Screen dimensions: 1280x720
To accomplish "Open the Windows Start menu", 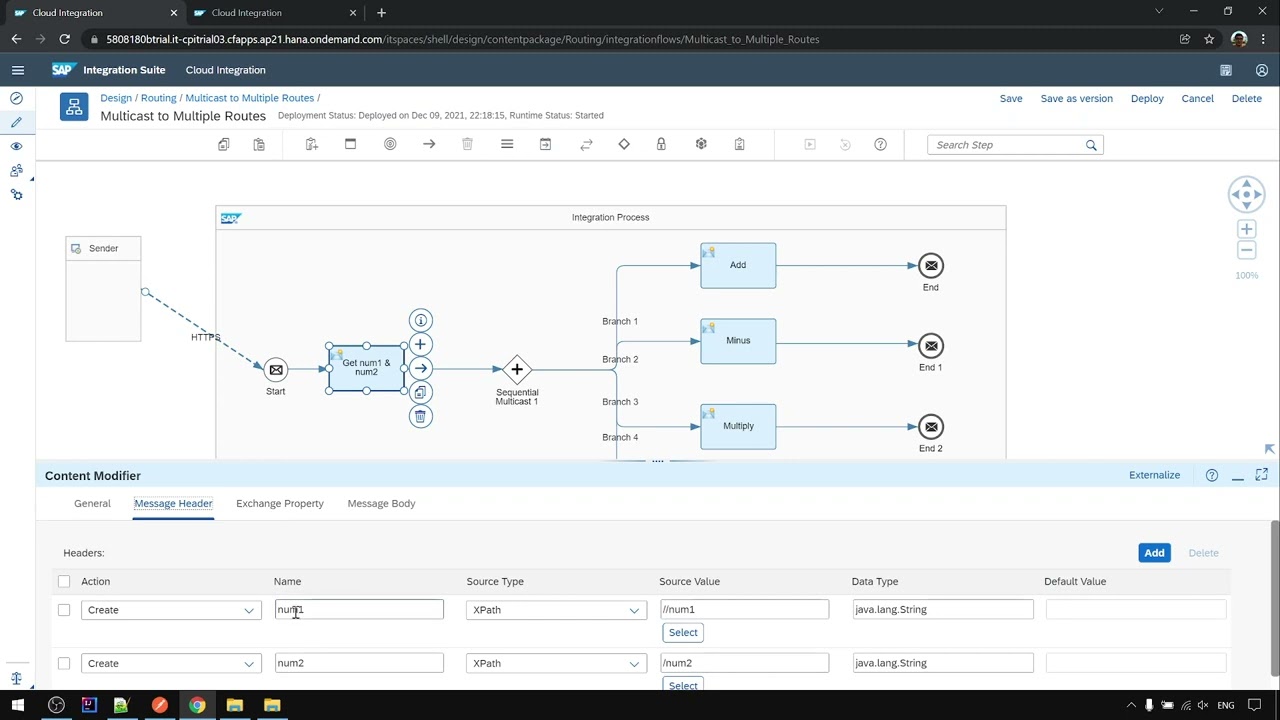I will point(18,705).
